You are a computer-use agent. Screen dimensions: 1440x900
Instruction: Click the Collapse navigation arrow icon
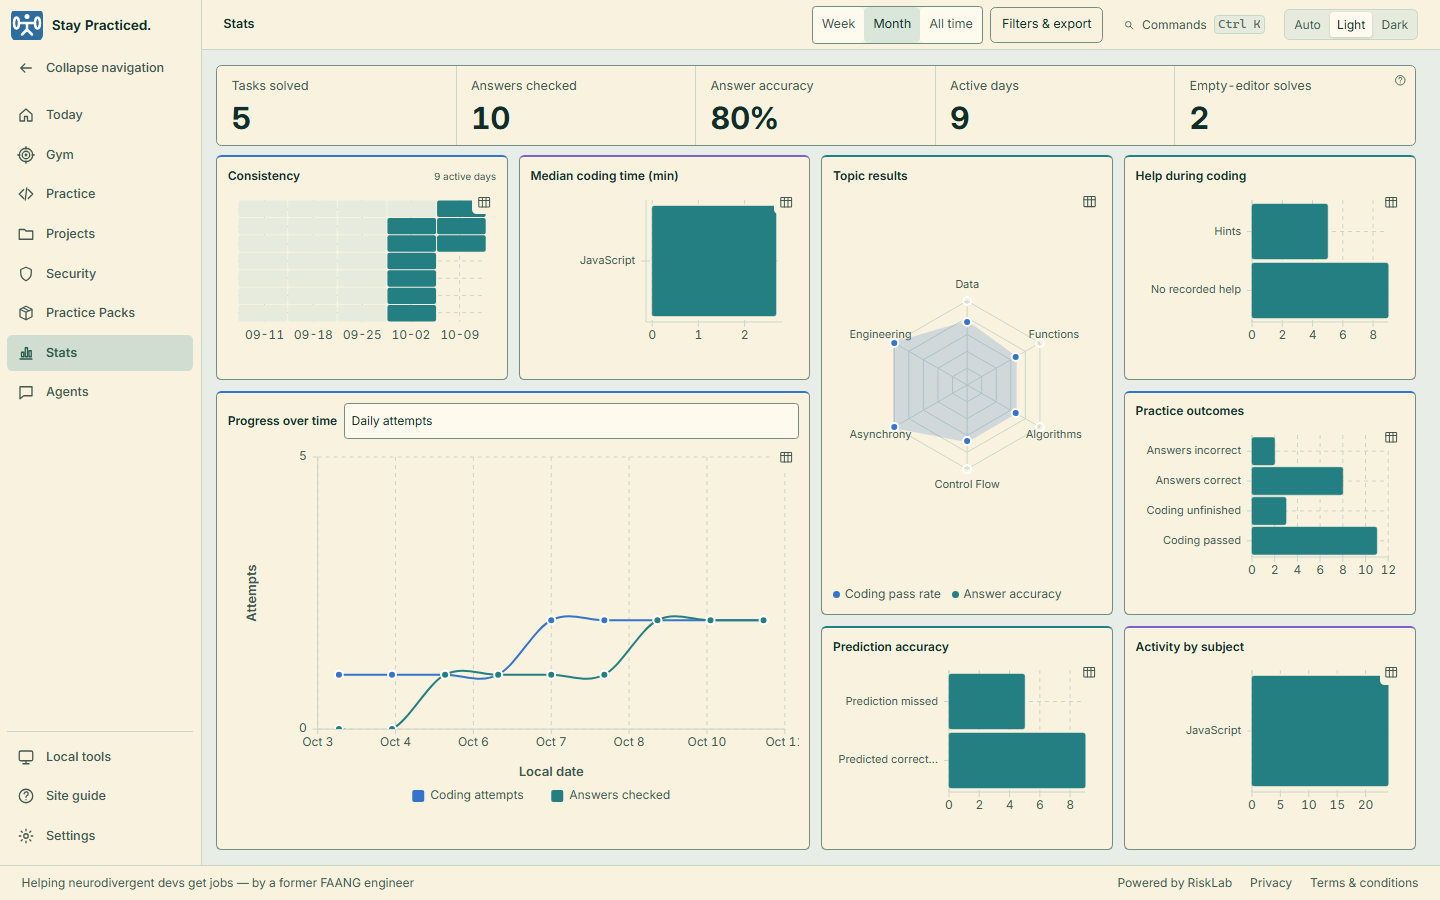click(26, 68)
